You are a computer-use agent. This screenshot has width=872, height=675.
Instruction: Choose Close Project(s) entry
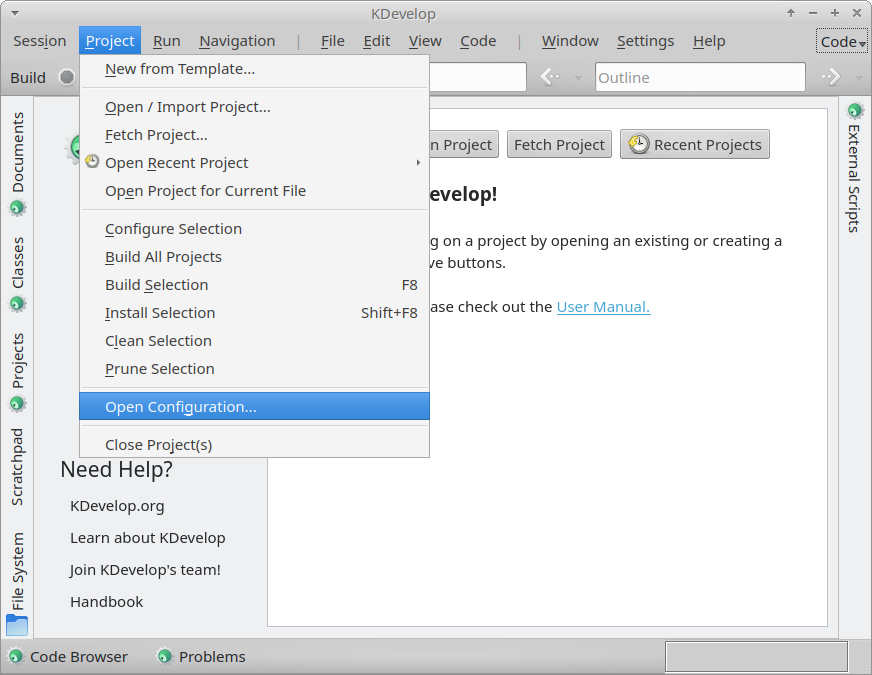click(255, 444)
